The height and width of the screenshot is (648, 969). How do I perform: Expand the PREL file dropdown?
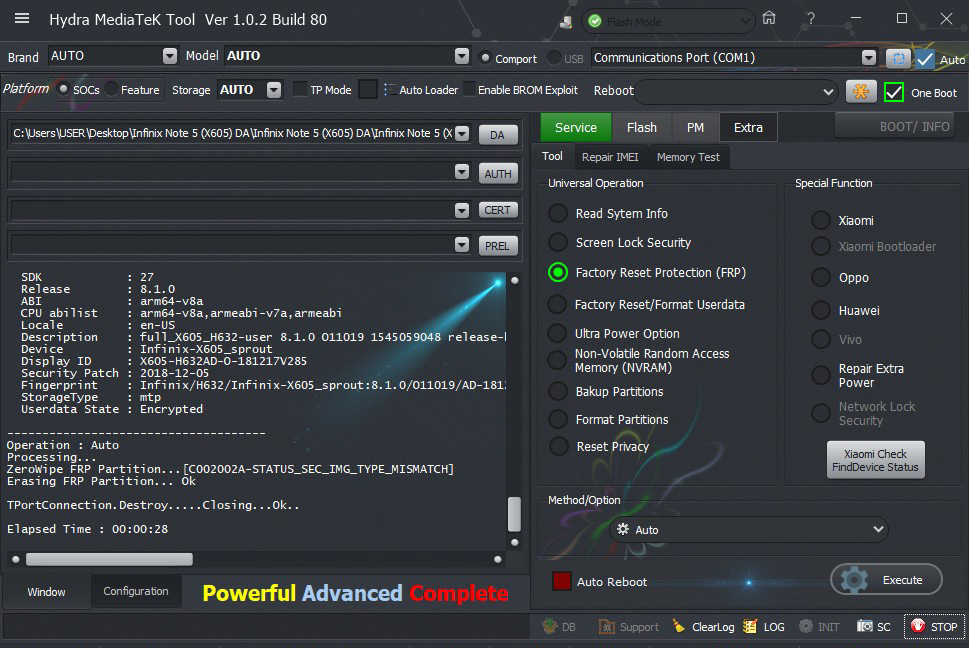(462, 245)
